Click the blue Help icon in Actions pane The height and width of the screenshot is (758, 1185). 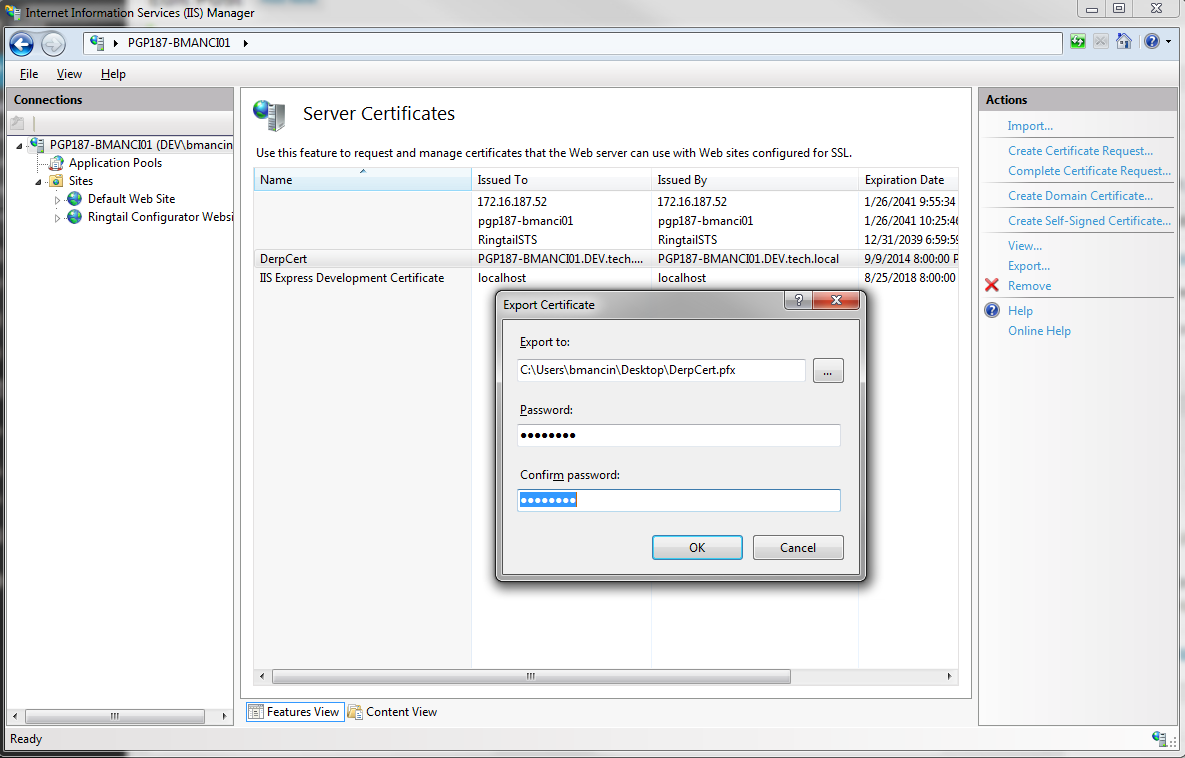[992, 311]
